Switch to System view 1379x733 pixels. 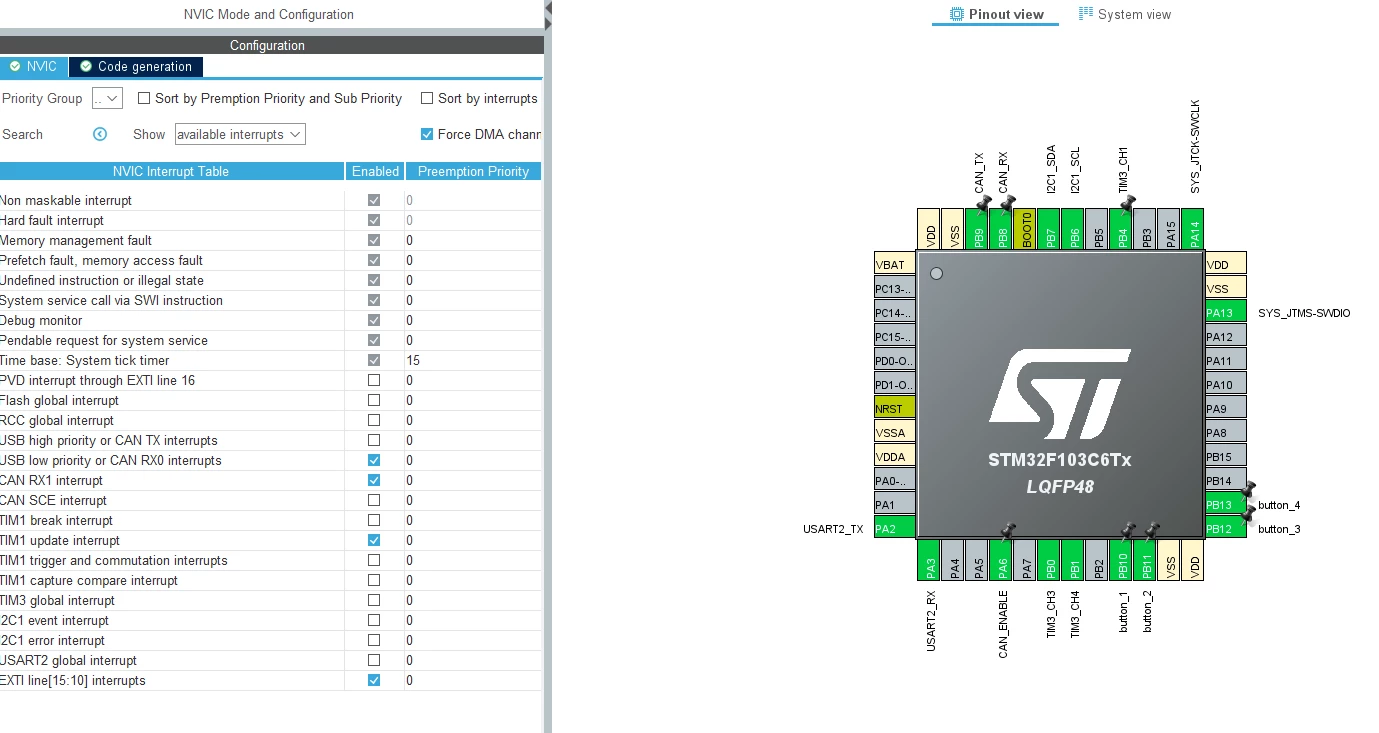pyautogui.click(x=1124, y=14)
